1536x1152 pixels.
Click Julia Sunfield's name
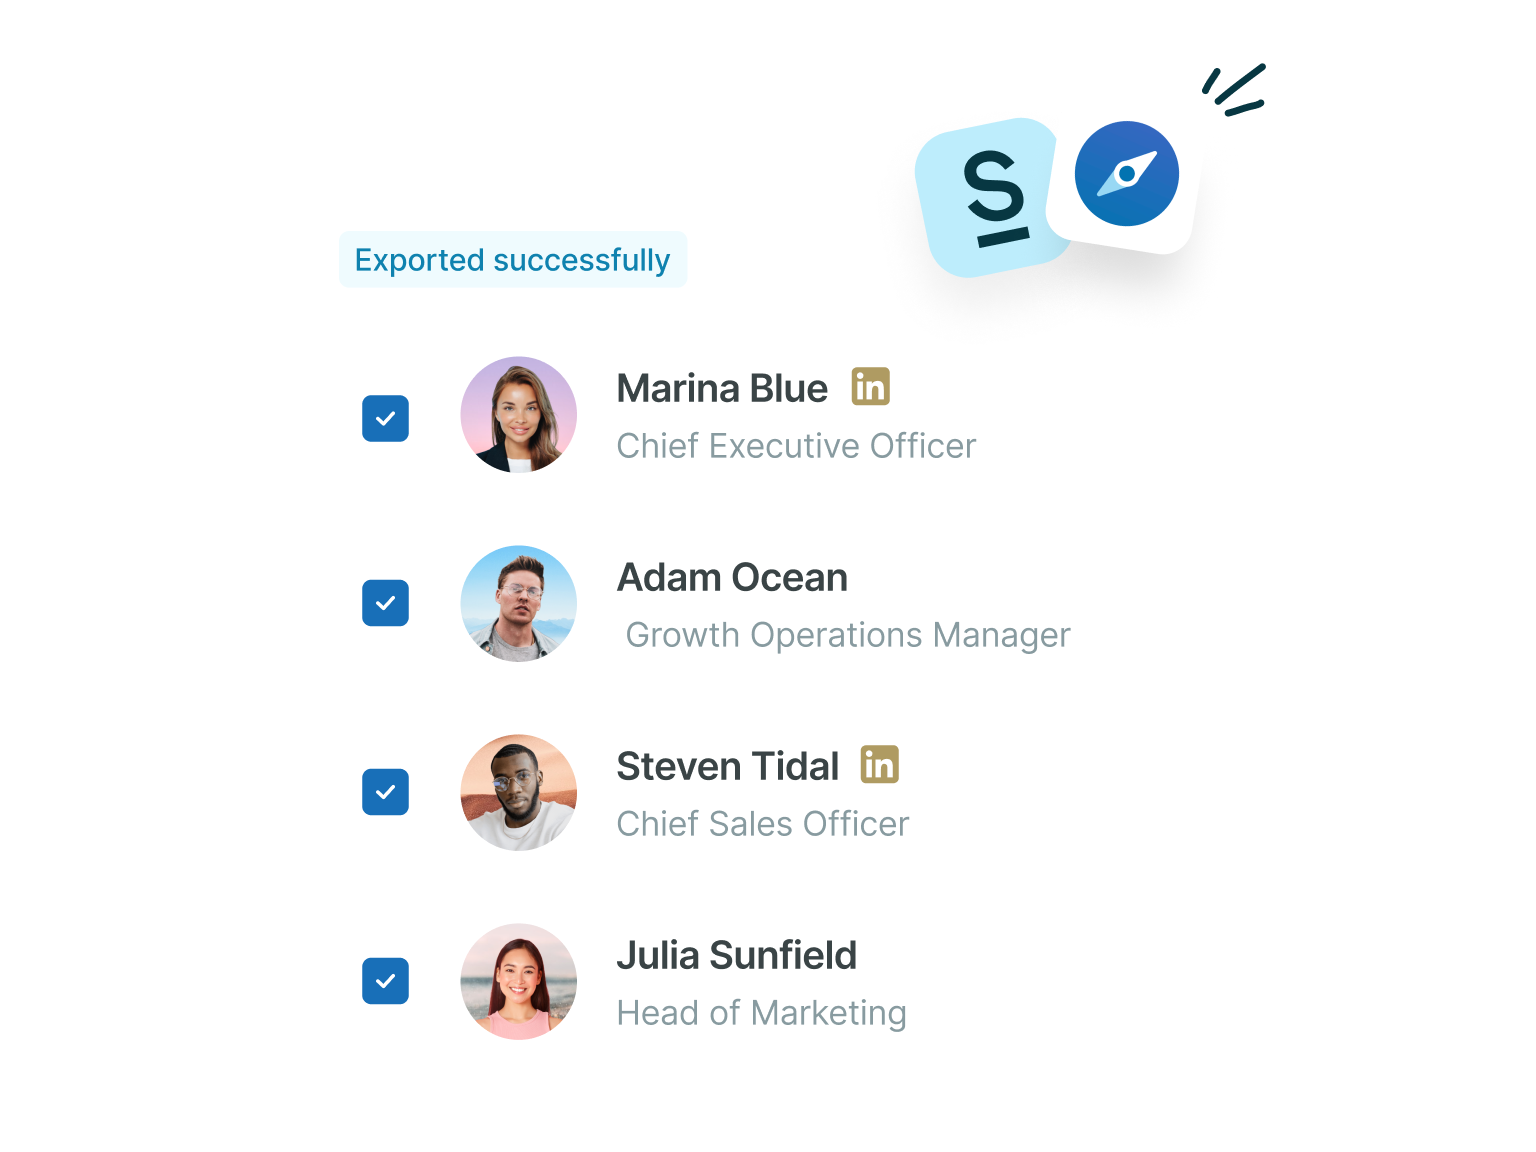[x=737, y=955]
